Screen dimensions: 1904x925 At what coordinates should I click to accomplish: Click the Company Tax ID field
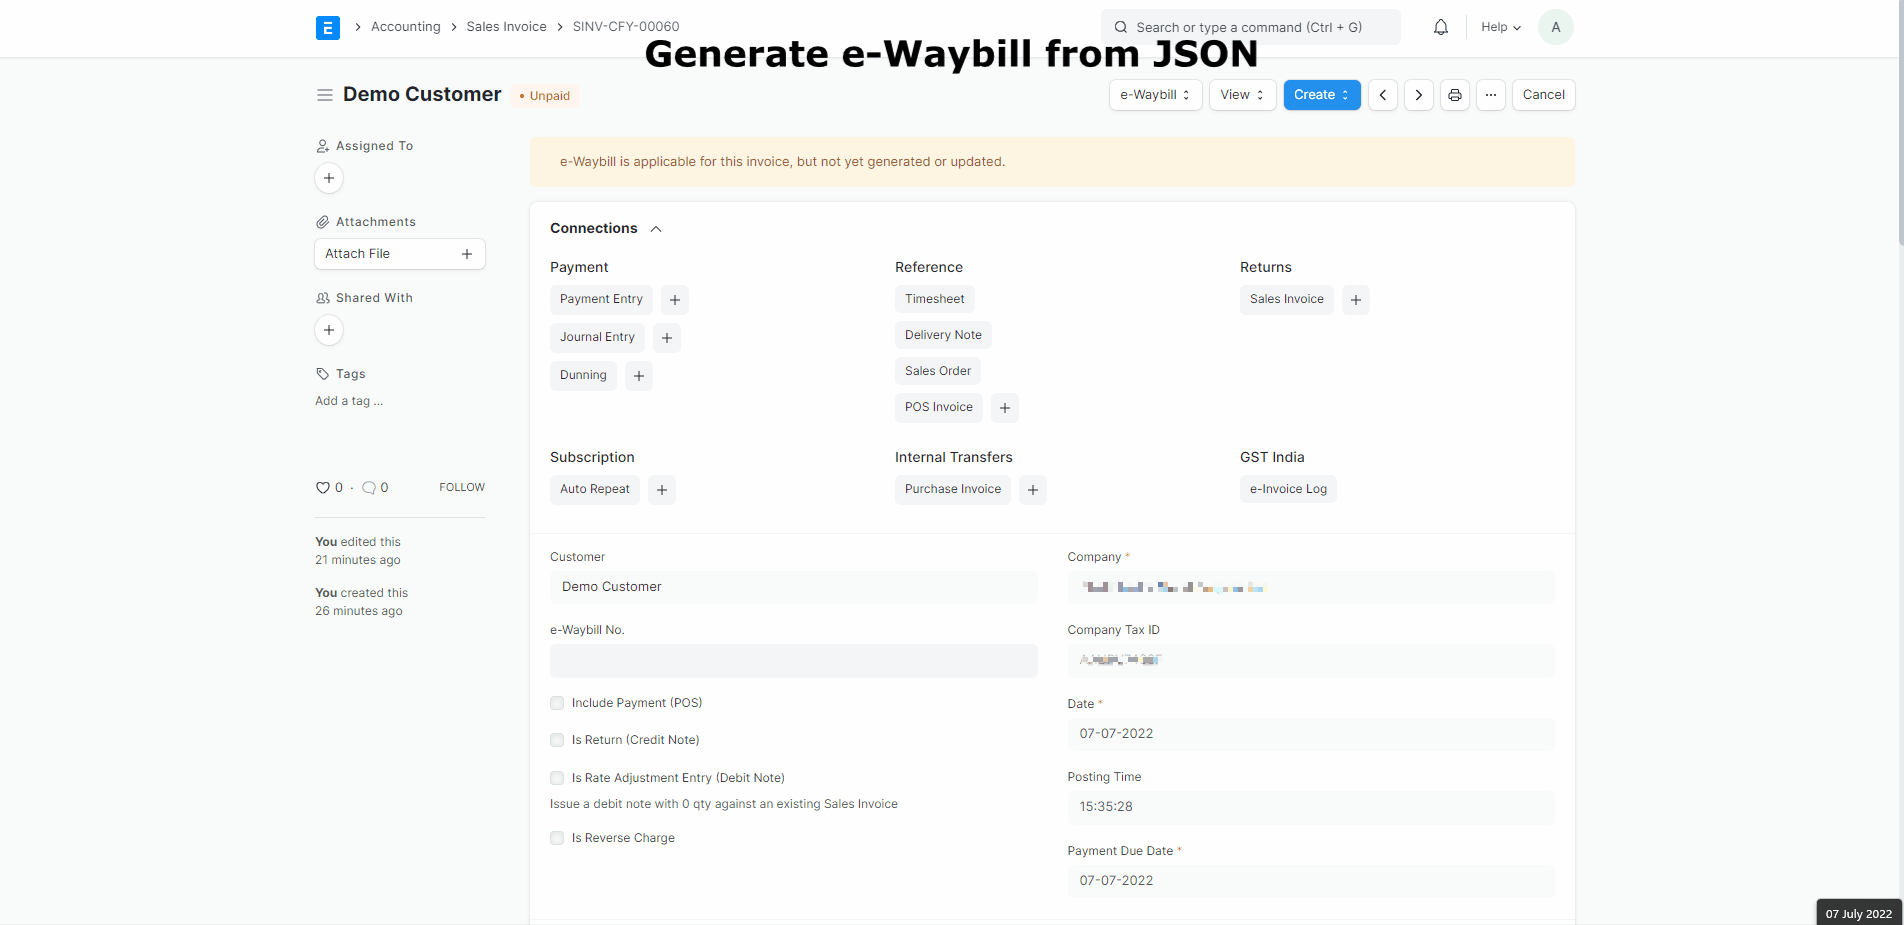coord(1311,660)
